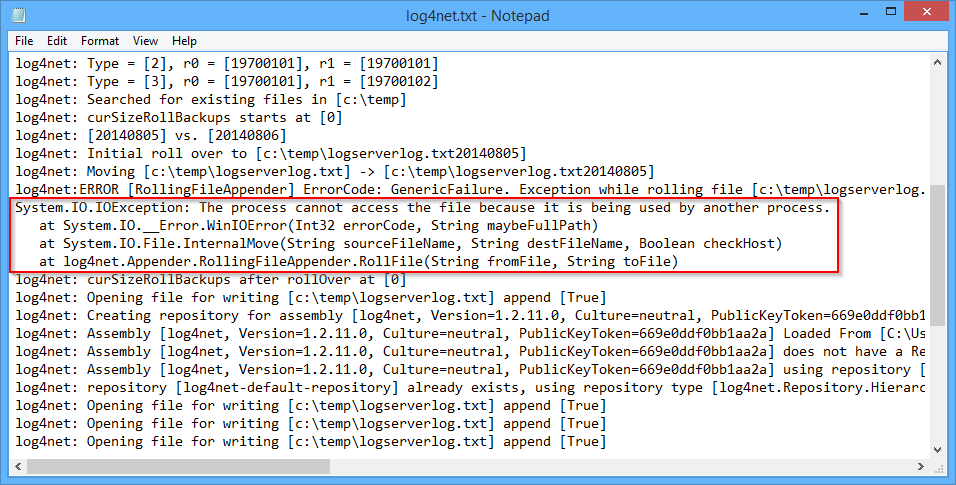
Task: Close the log4net.txt Notepad window
Action: pyautogui.click(x=927, y=12)
